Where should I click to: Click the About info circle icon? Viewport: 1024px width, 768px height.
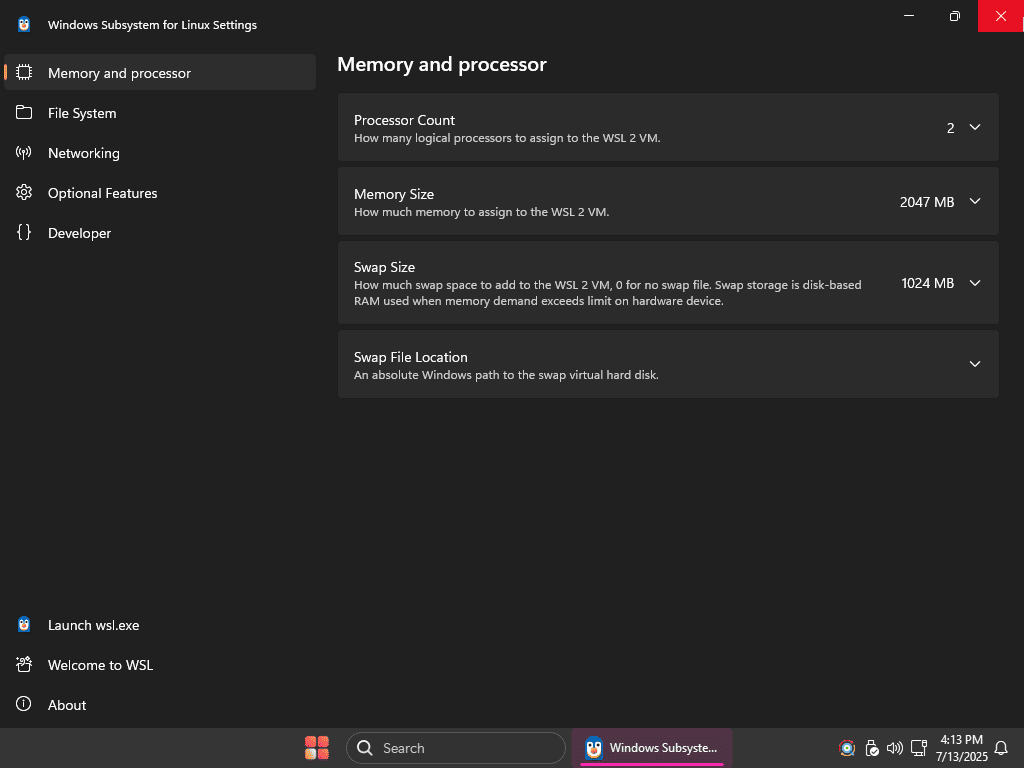tap(24, 704)
